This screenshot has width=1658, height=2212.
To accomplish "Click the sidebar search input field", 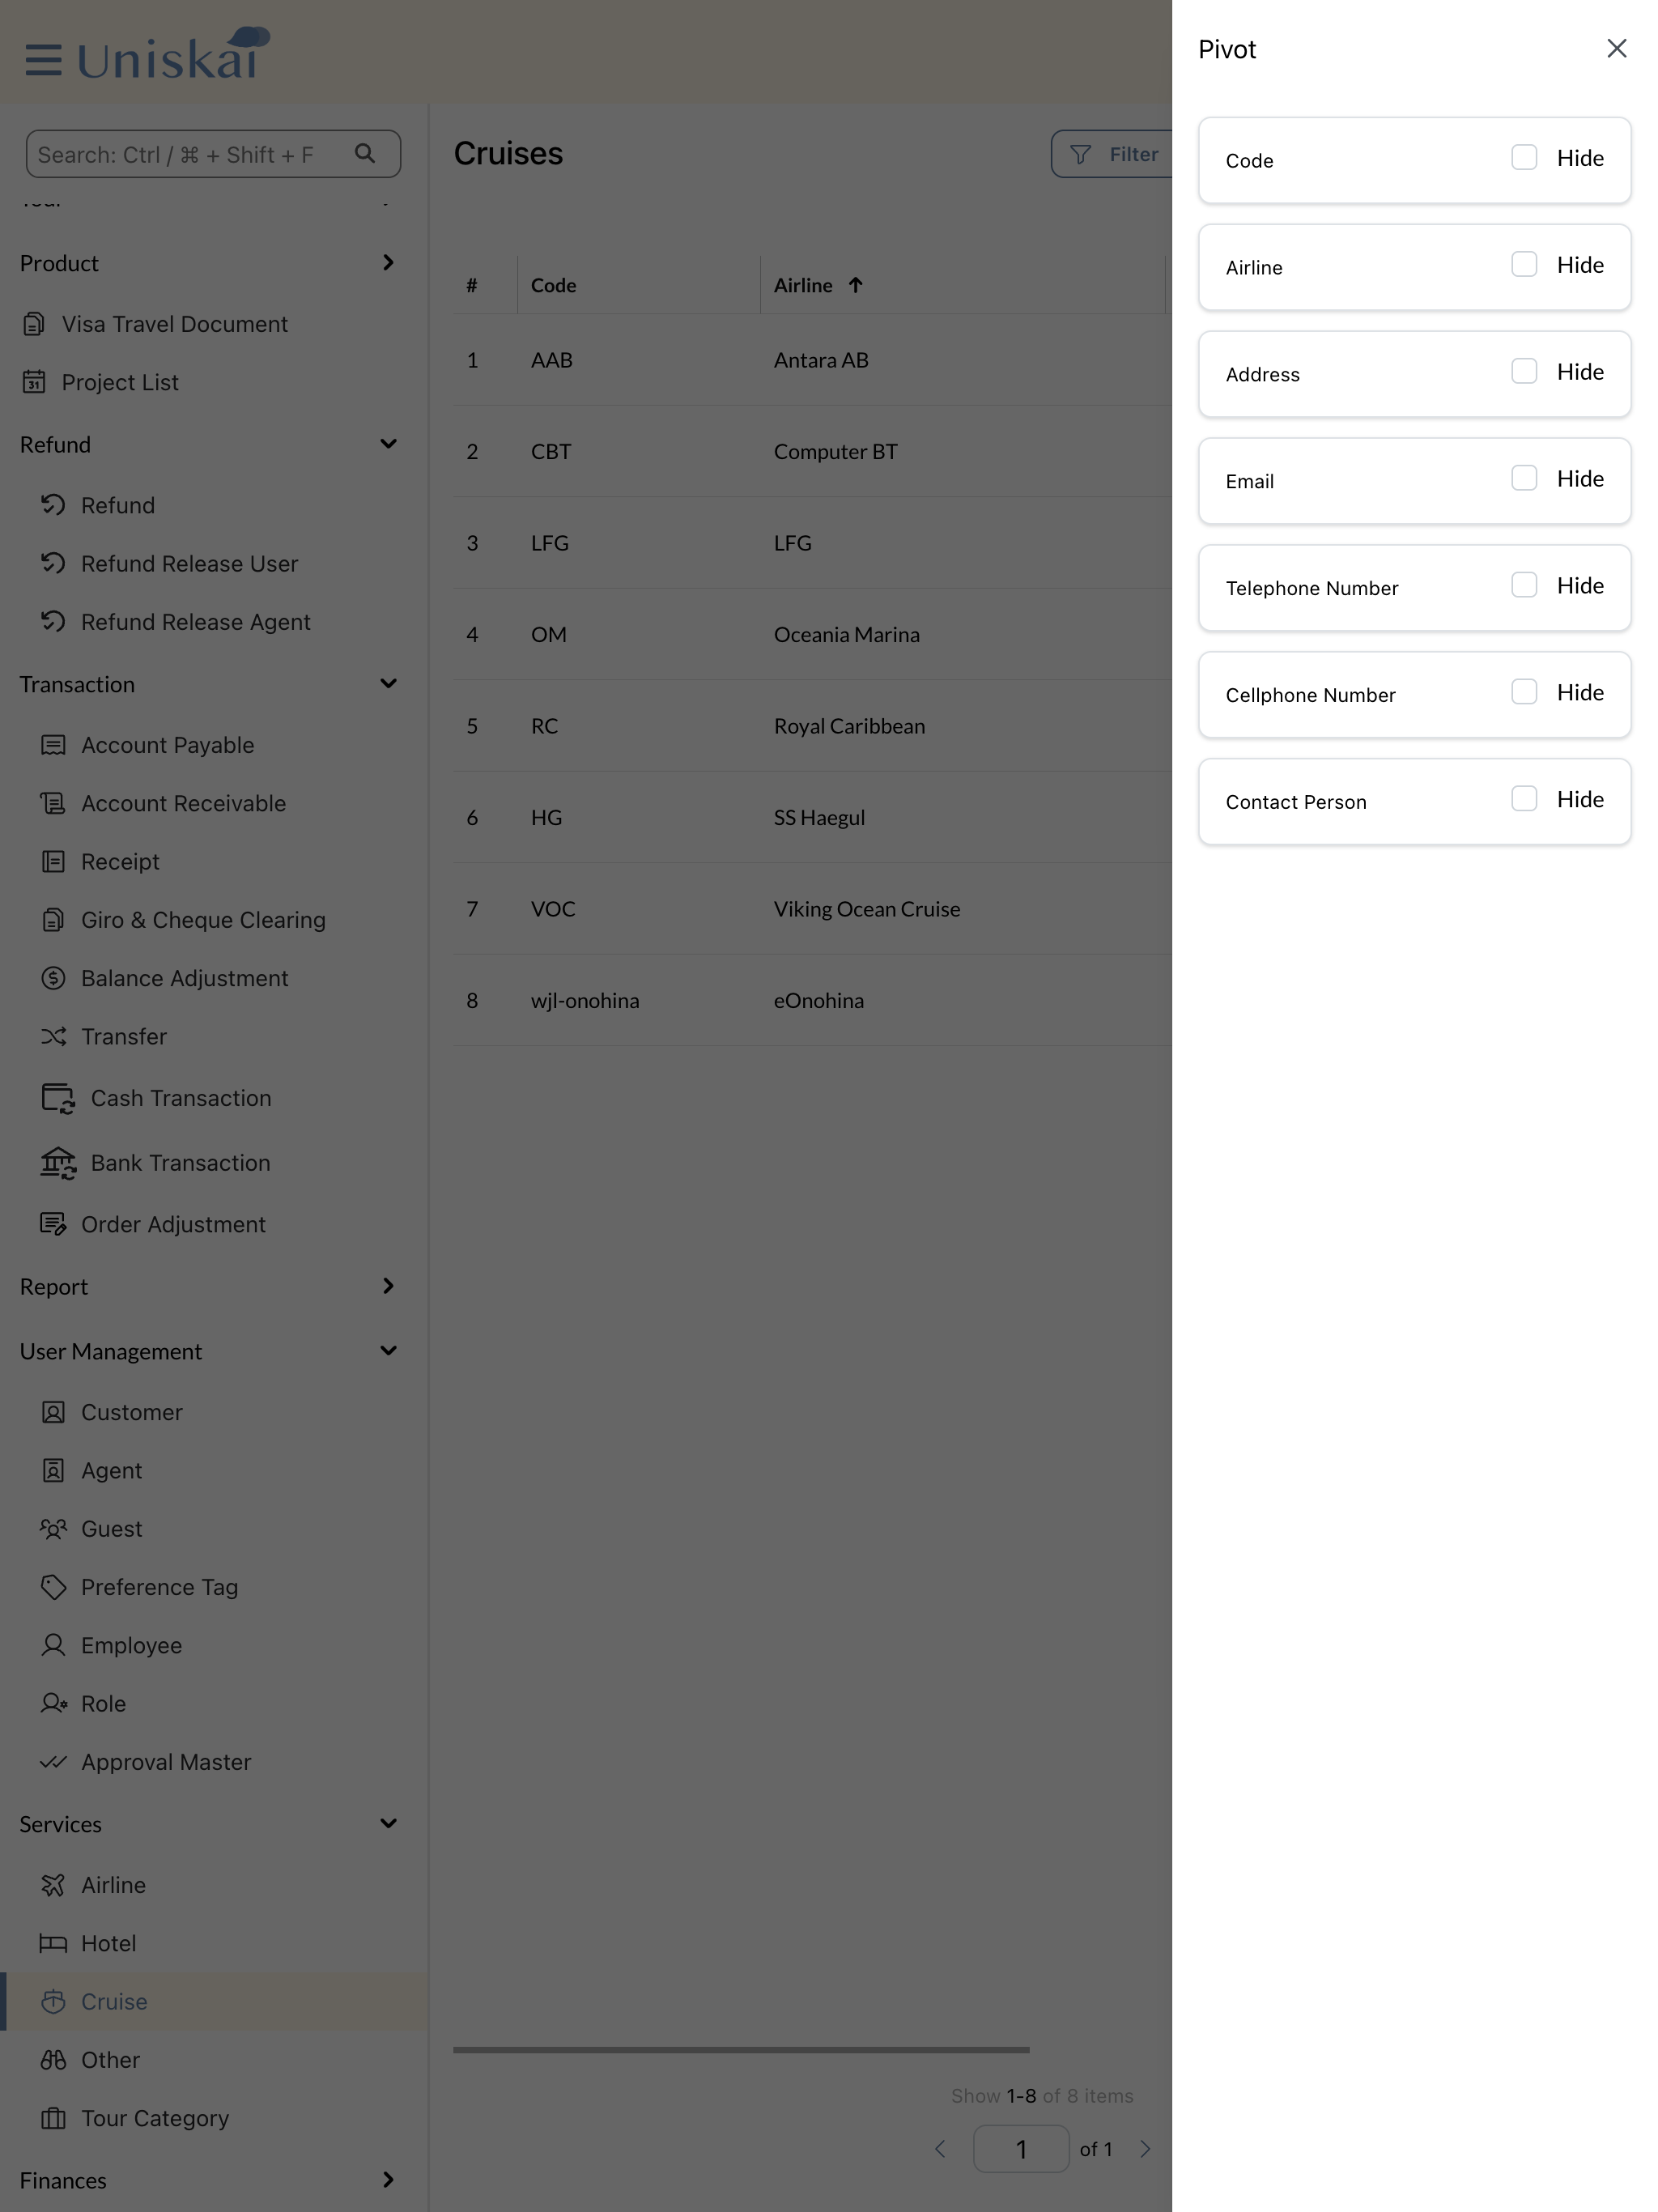I will [190, 154].
